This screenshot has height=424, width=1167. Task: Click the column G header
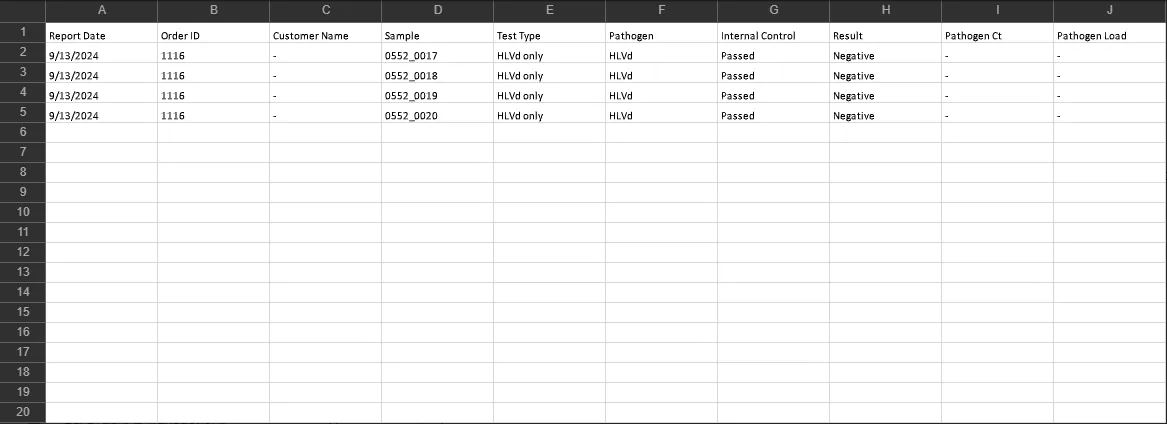click(773, 11)
